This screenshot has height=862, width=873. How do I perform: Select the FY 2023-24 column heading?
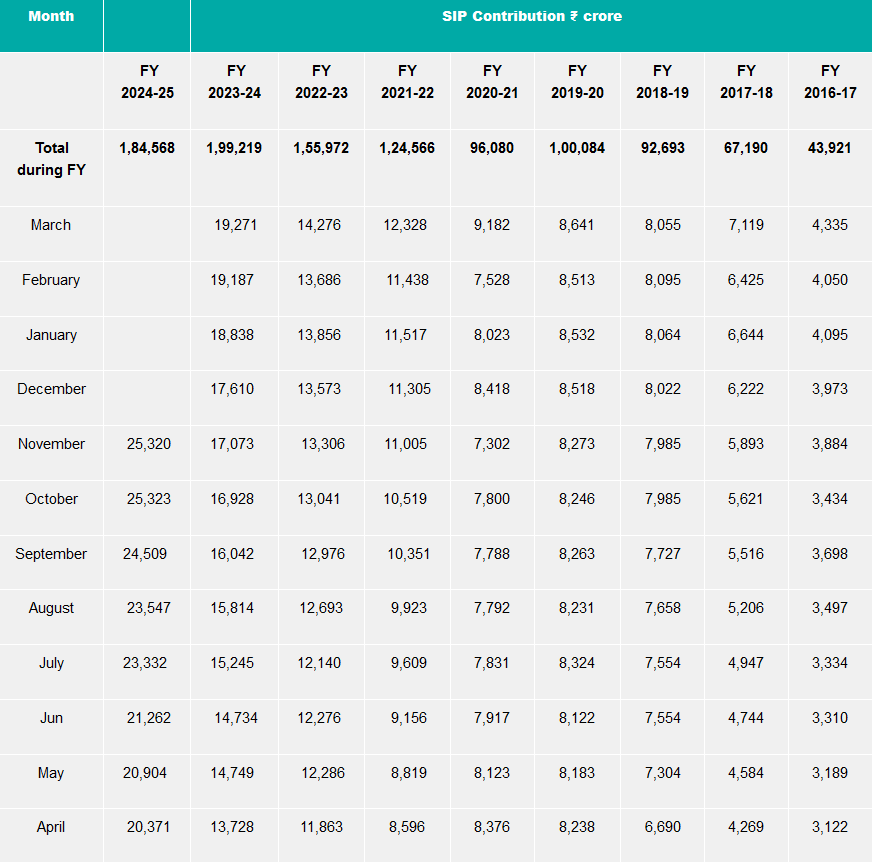234,81
